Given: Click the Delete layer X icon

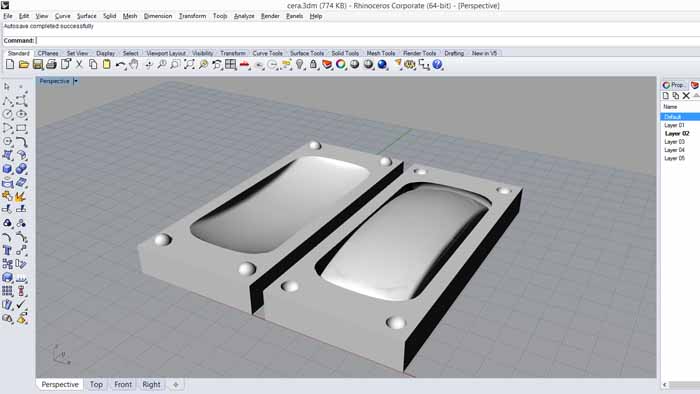Looking at the screenshot, I should click(x=686, y=96).
